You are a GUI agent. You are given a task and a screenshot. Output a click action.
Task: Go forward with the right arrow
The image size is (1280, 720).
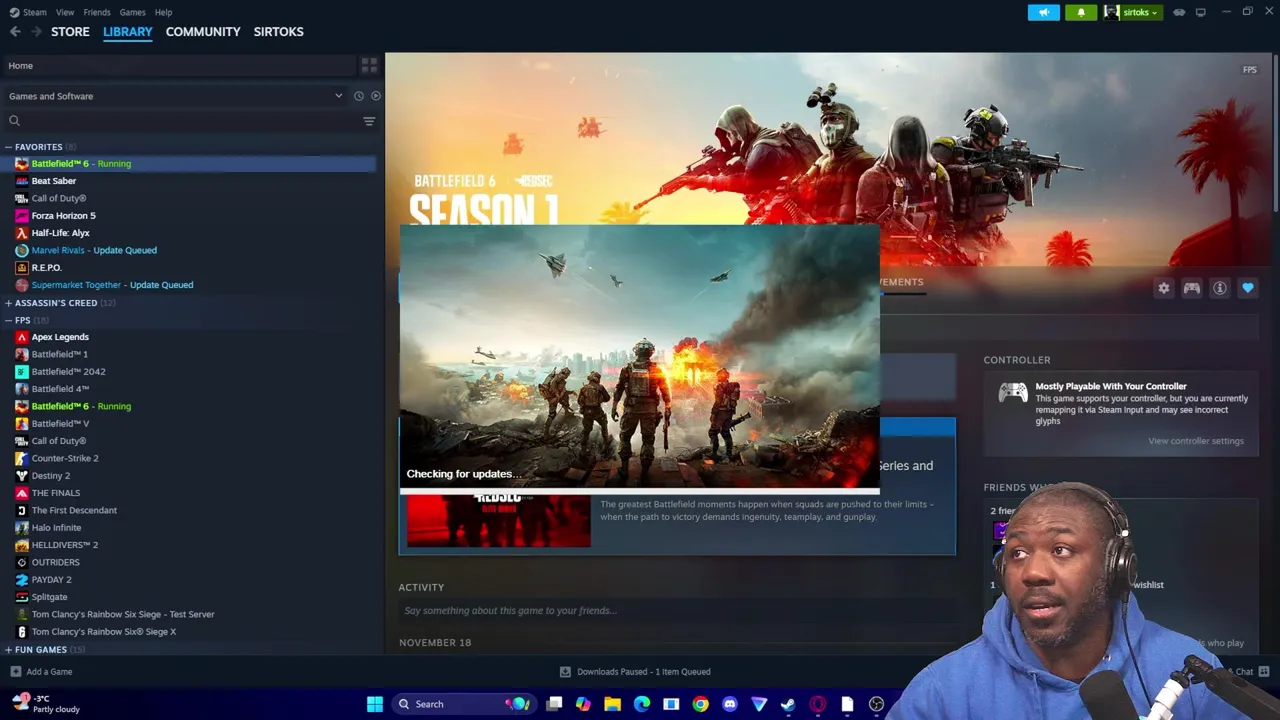(36, 32)
